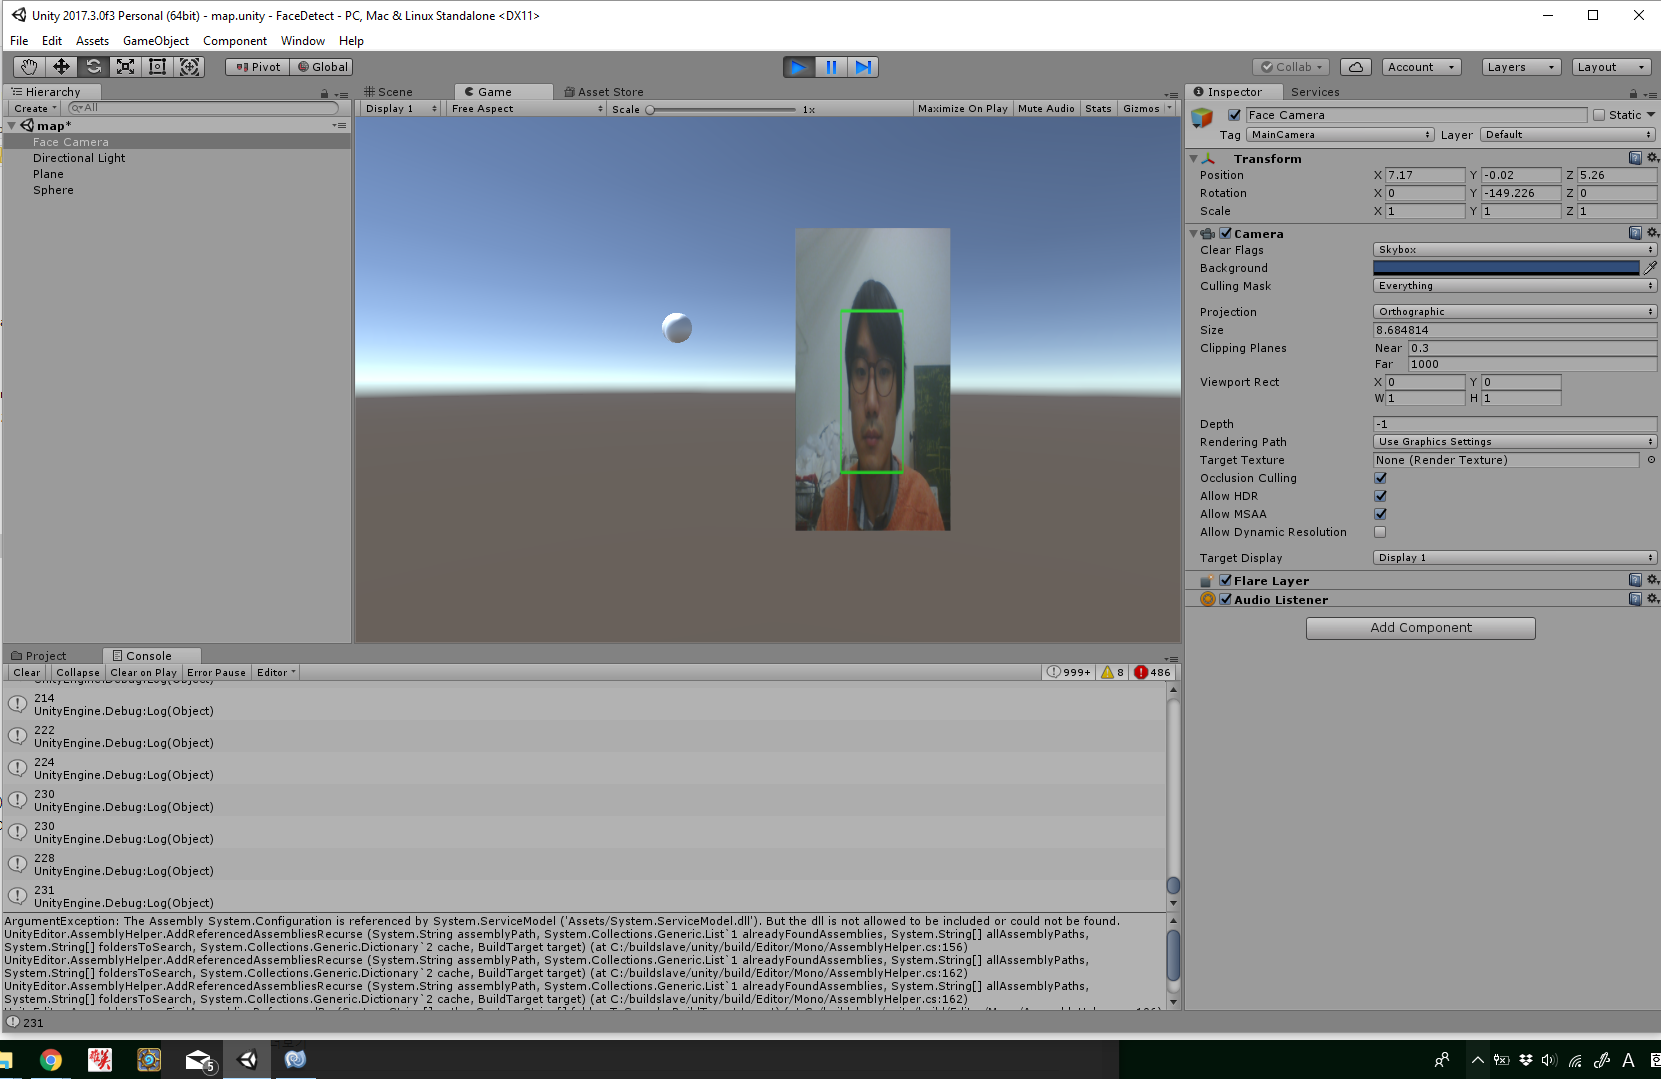Open Clear Flags dropdown Skybox
This screenshot has width=1661, height=1079.
point(1515,250)
